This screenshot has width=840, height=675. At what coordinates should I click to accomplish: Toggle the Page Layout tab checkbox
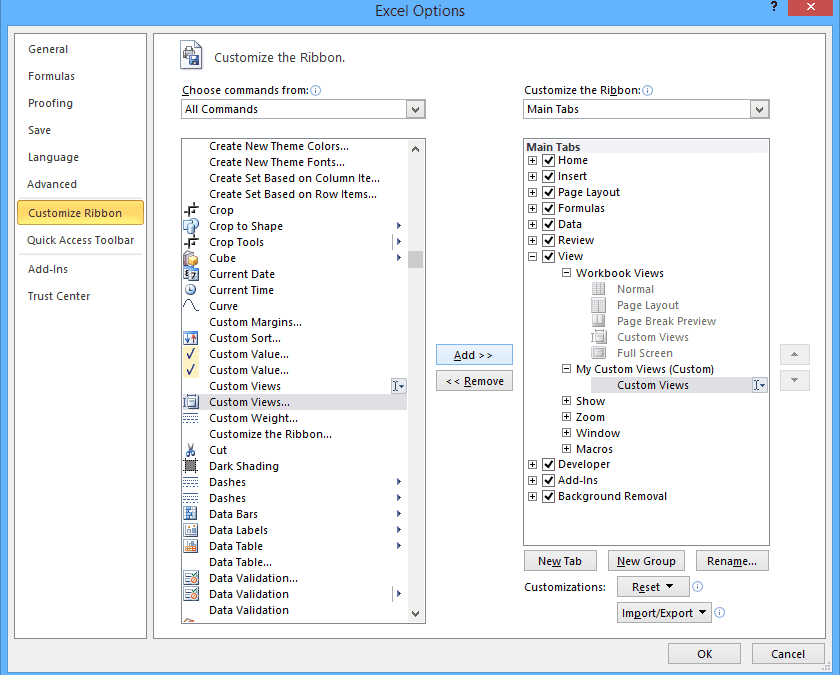coord(548,192)
